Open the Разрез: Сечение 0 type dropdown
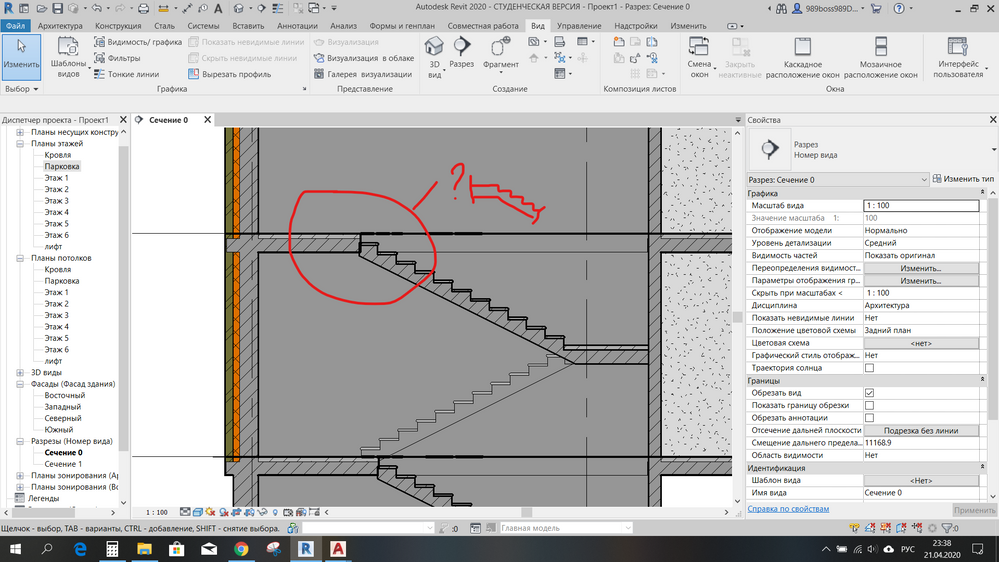This screenshot has height=562, width=999. pos(837,180)
